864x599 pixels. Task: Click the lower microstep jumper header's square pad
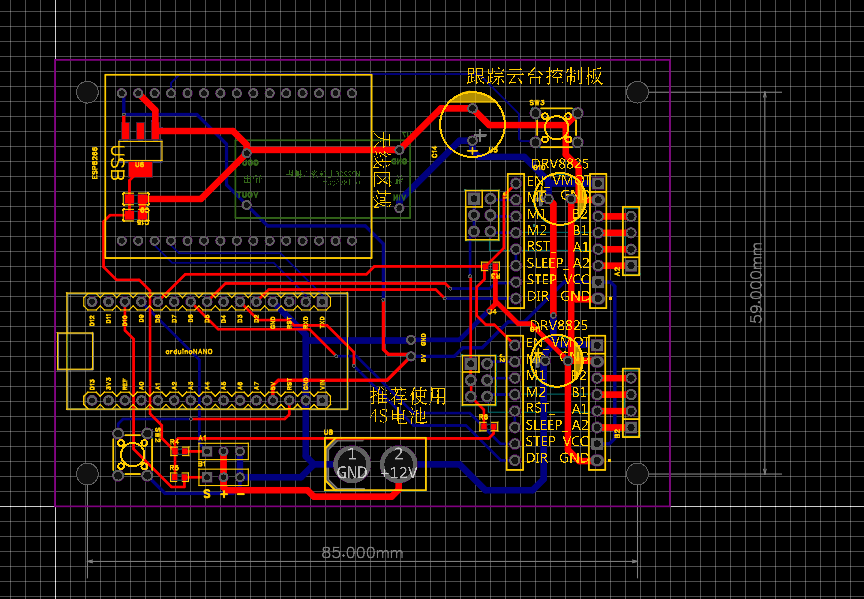[x=471, y=364]
